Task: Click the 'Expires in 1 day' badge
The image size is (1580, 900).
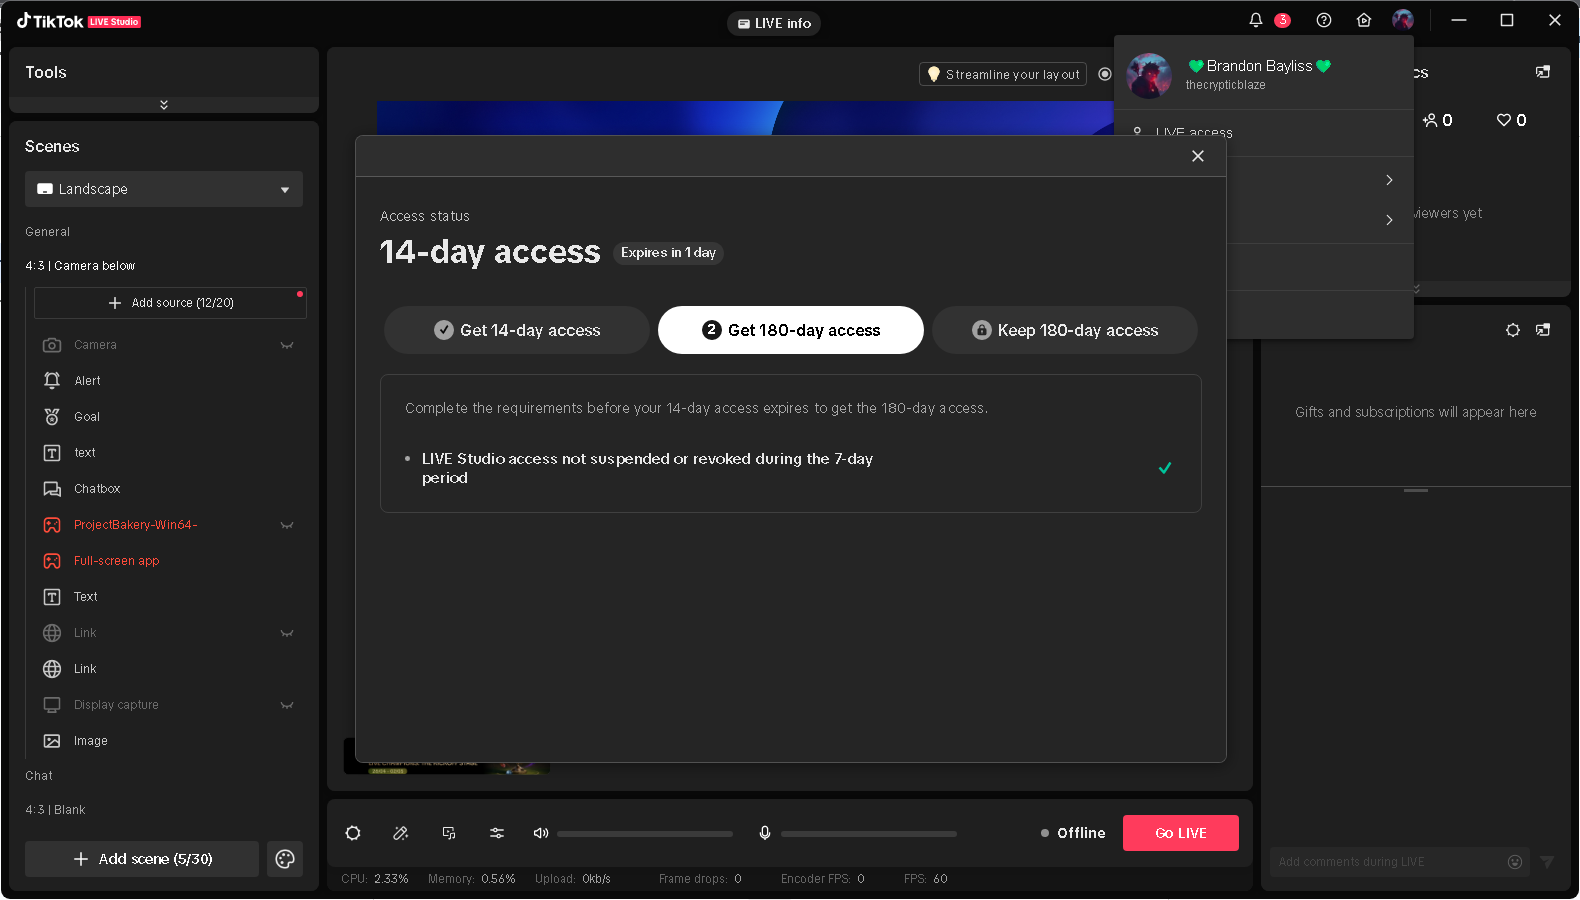Action: (668, 253)
